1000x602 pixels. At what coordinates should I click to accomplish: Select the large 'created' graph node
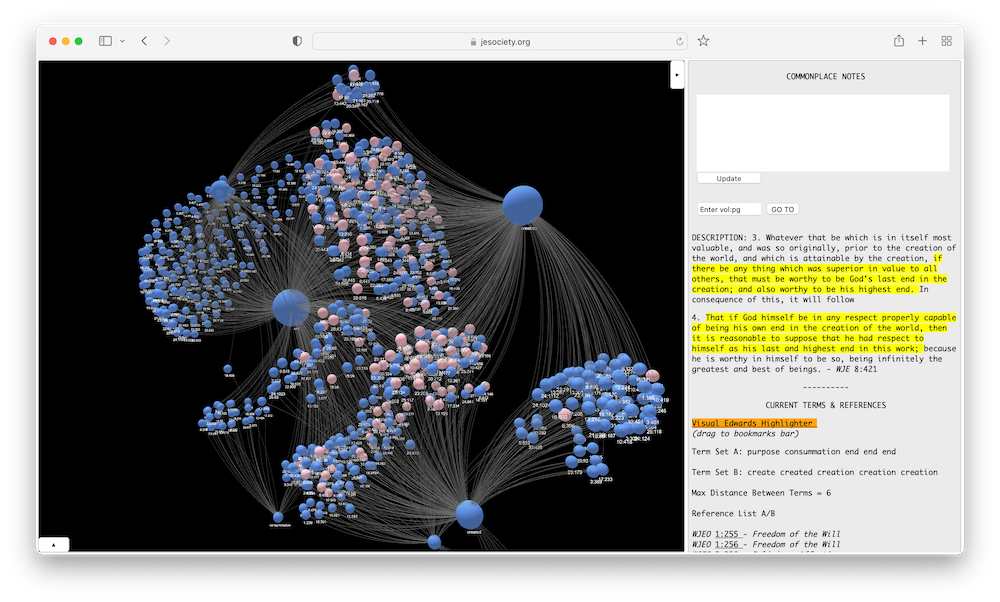pos(469,515)
